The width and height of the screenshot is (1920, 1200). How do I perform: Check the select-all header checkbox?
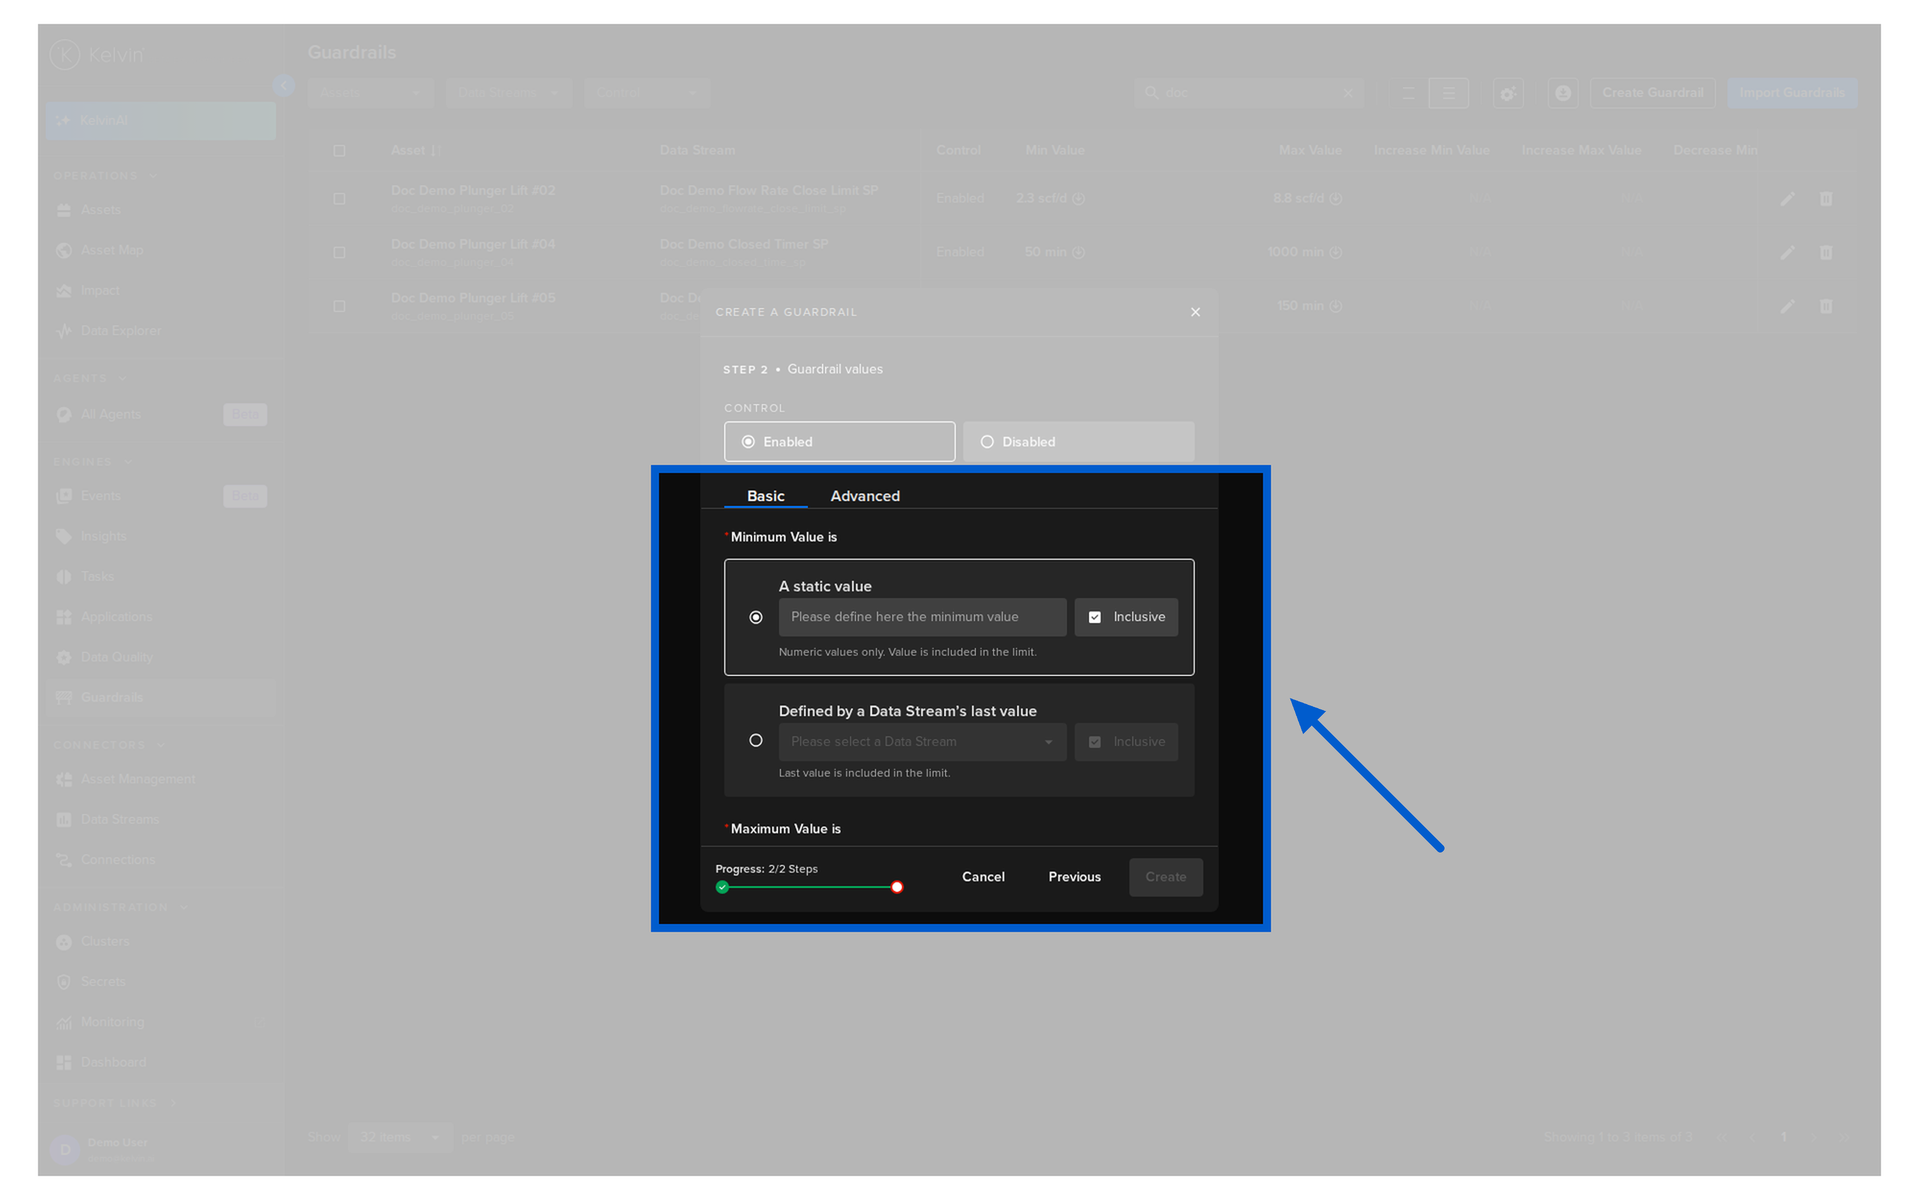click(339, 151)
